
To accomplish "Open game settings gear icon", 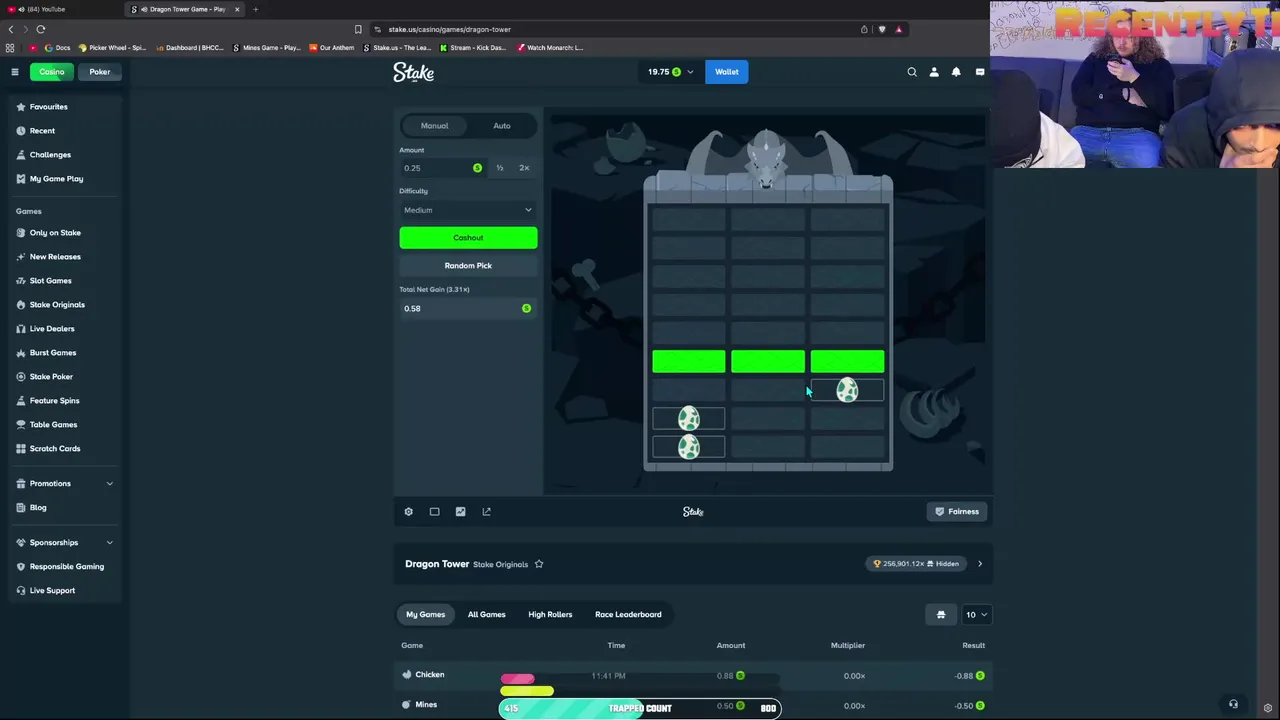I will 408,512.
